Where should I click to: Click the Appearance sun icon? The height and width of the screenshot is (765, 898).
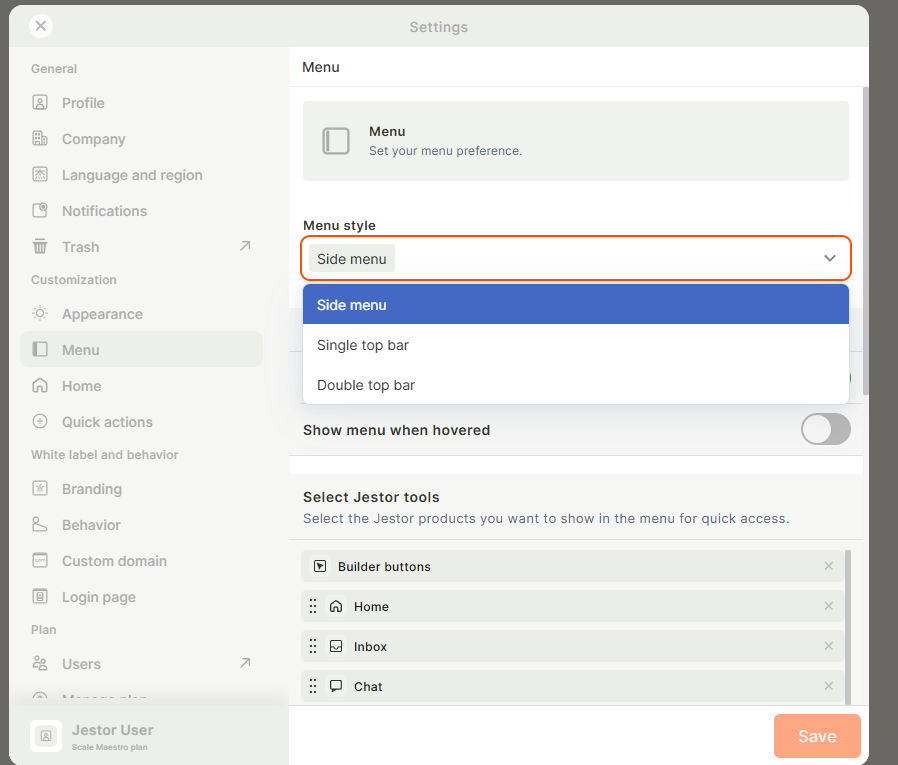[40, 313]
